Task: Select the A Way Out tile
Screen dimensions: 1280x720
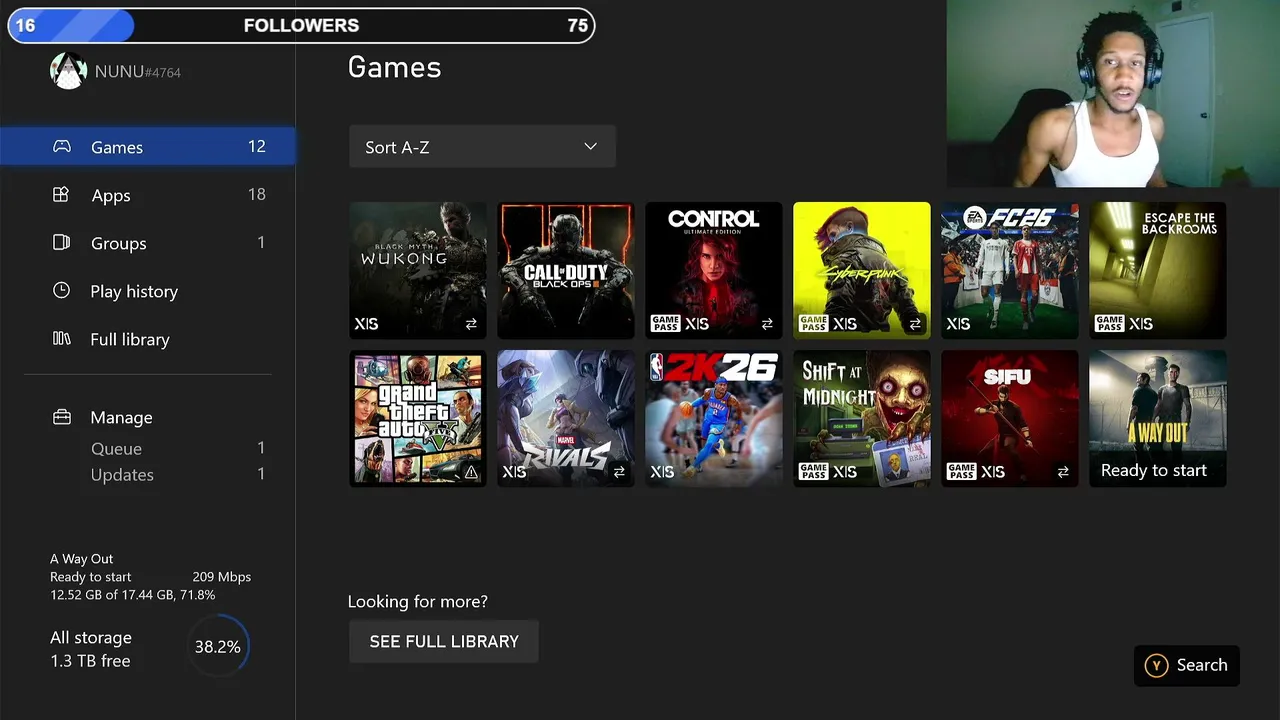Action: [x=1158, y=419]
